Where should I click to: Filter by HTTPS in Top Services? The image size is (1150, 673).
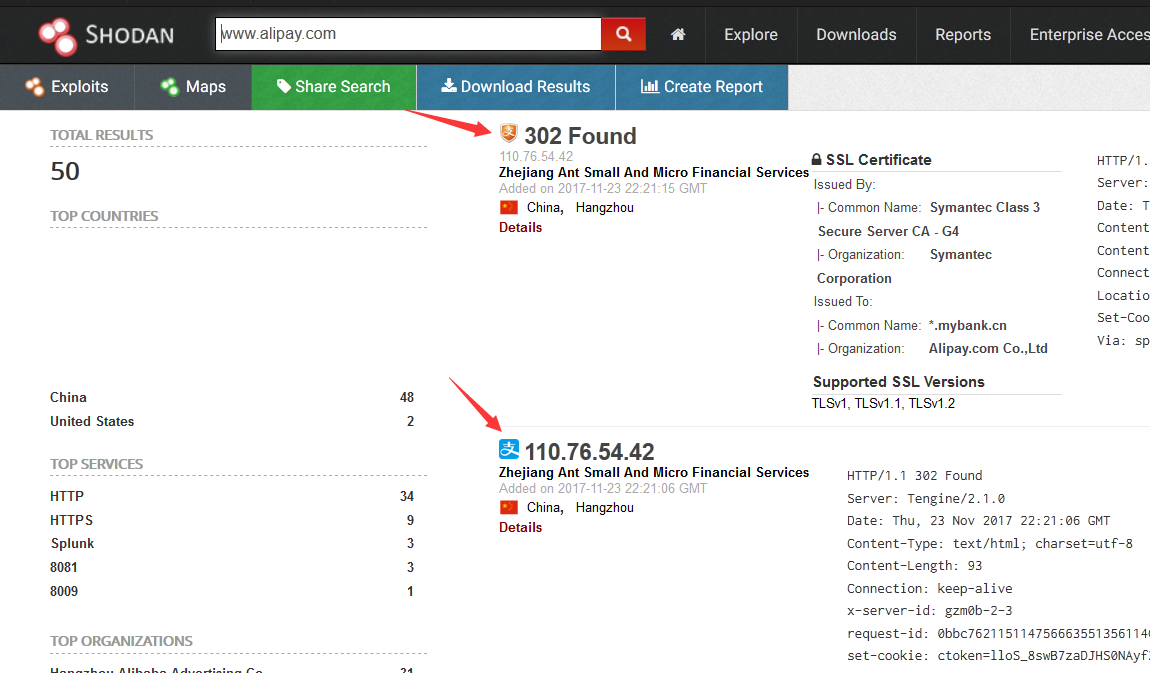(x=71, y=520)
